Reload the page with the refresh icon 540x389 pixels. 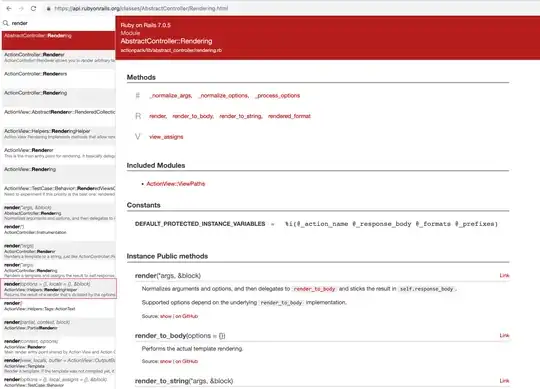click(x=33, y=8)
